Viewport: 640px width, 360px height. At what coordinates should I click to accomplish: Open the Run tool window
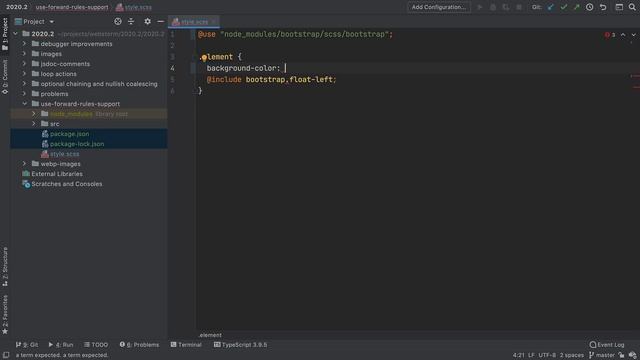pyautogui.click(x=61, y=344)
